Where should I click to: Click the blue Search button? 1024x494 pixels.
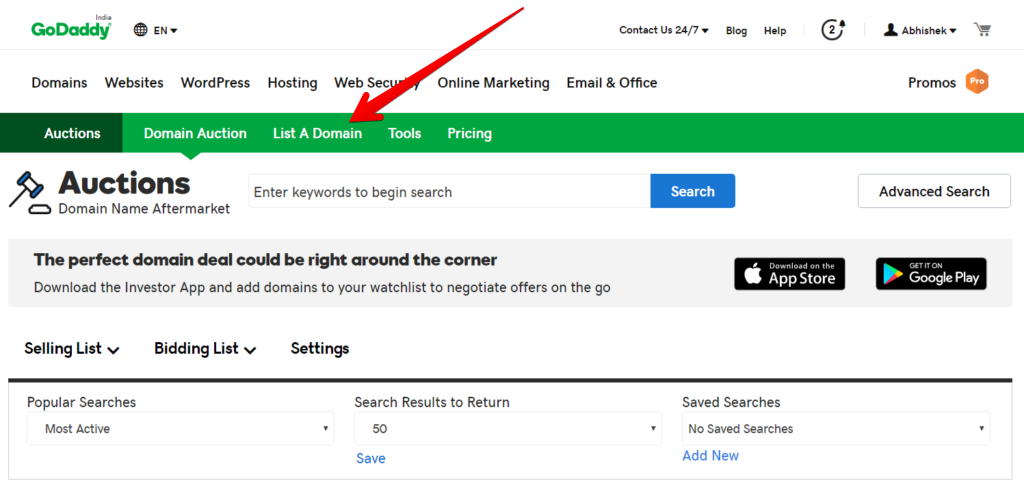click(693, 191)
